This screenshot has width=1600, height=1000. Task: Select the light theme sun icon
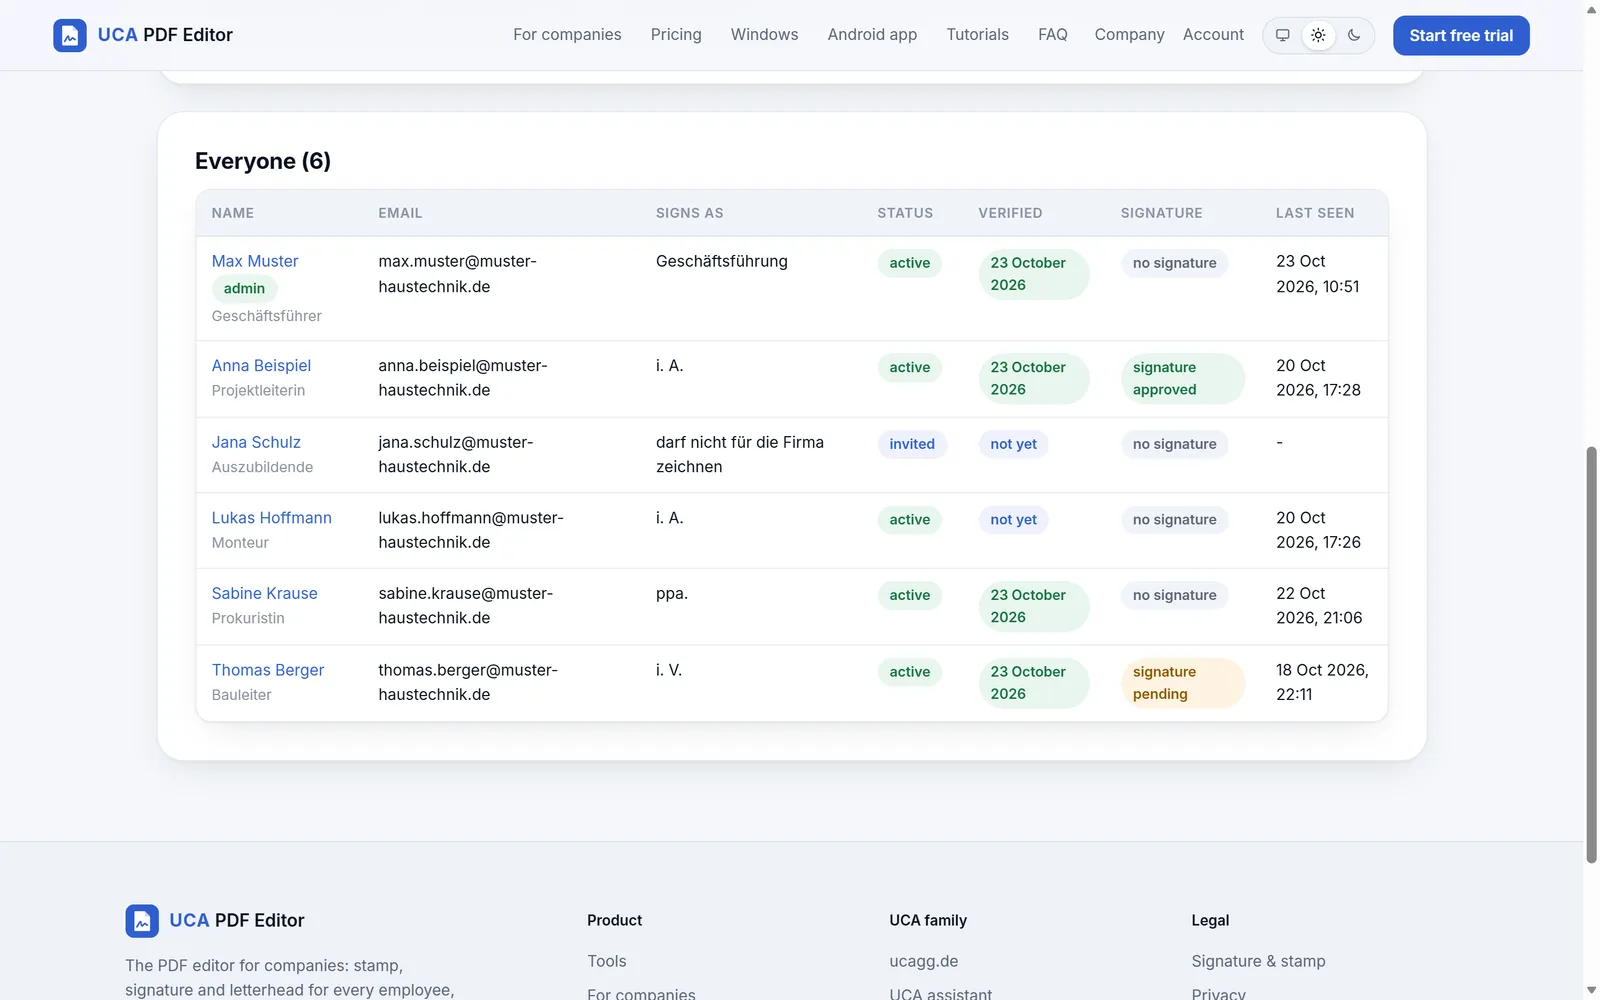(1319, 35)
